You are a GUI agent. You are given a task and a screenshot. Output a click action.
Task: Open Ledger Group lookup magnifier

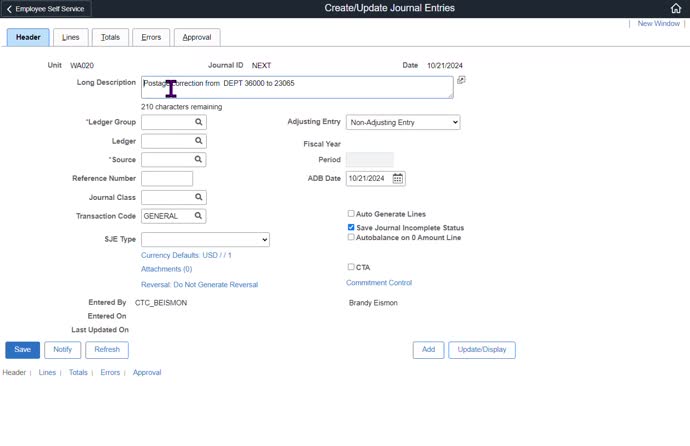click(199, 122)
